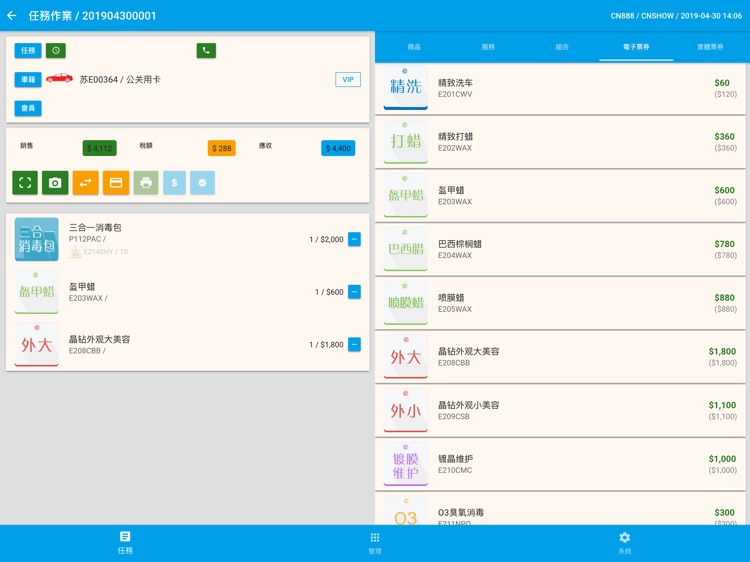Click the printer icon button
750x562 pixels.
pyautogui.click(x=146, y=182)
